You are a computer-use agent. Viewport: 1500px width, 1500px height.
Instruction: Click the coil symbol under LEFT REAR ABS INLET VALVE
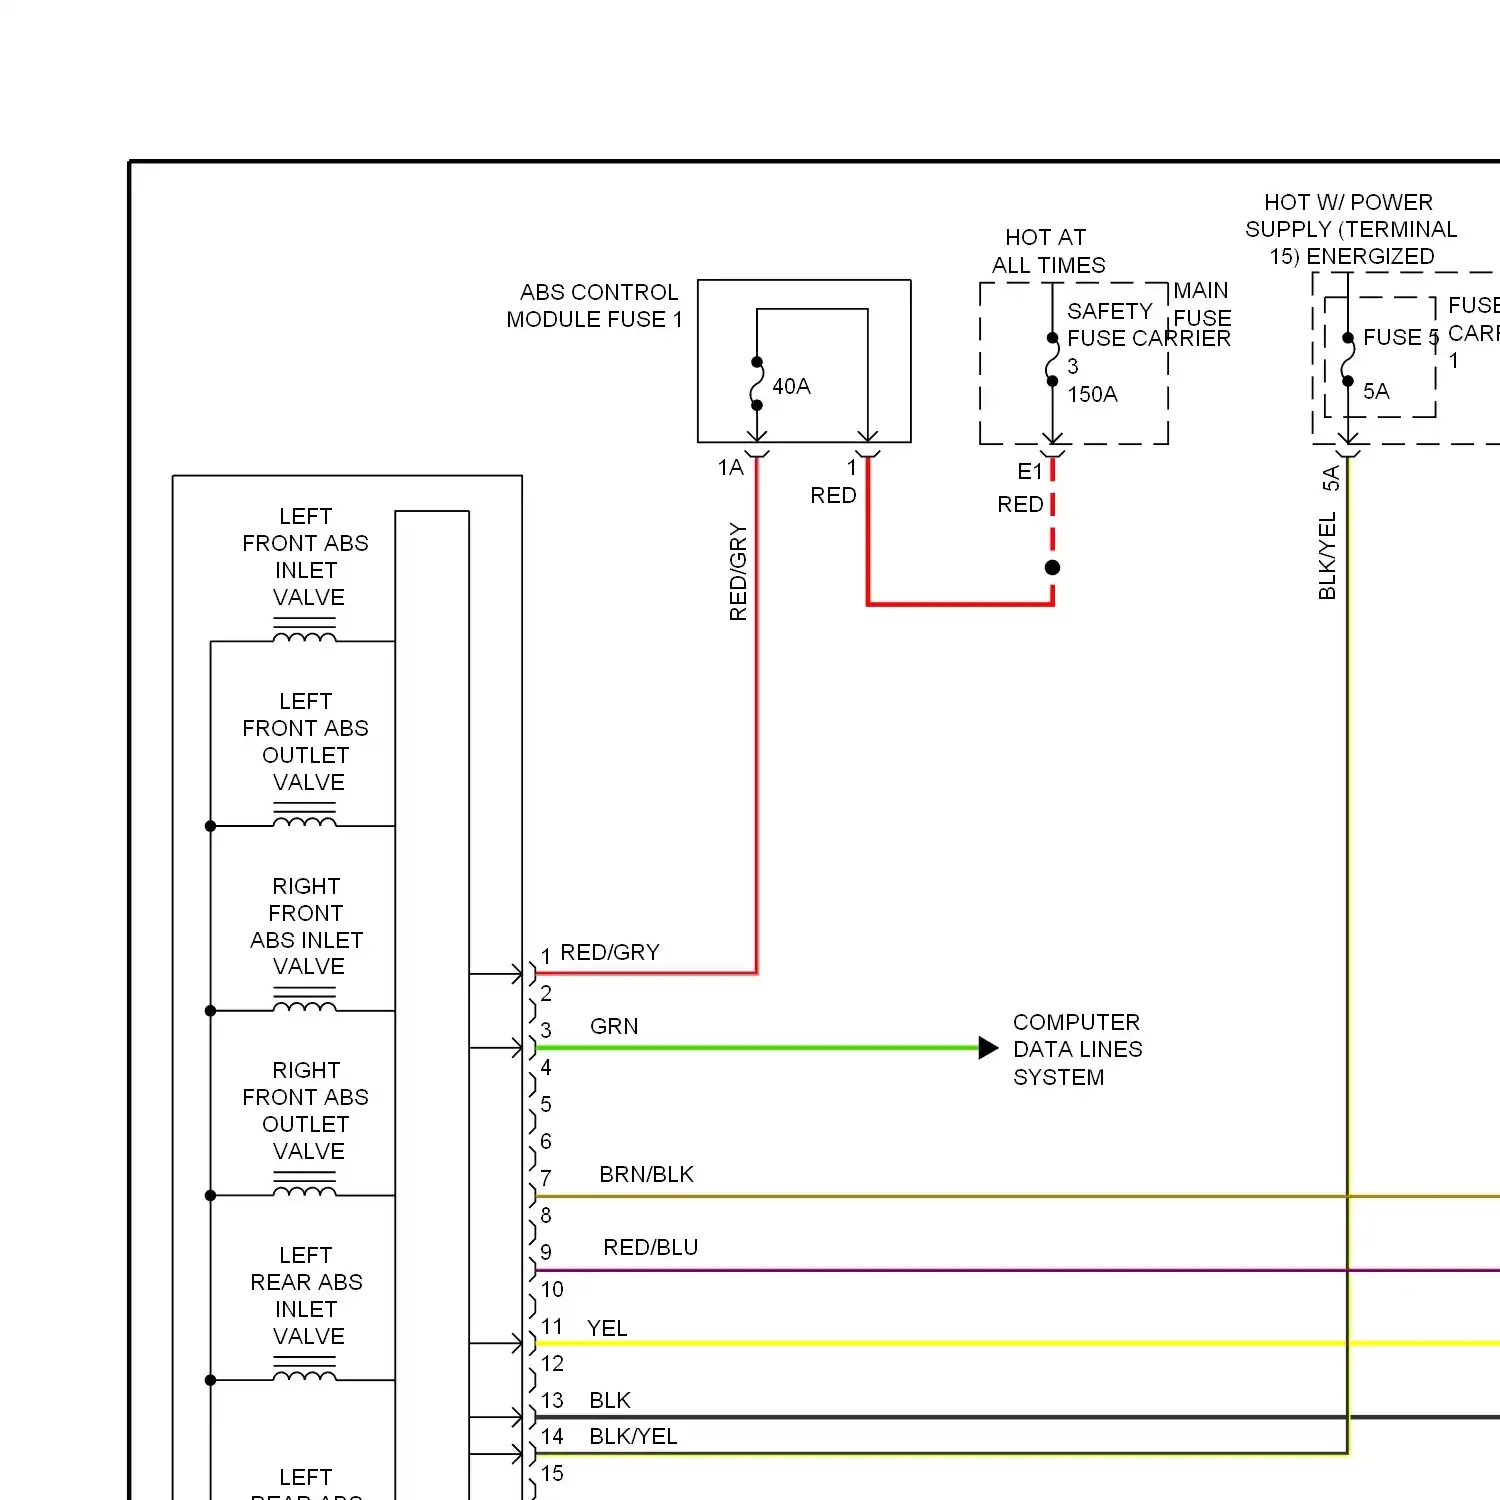(x=305, y=1369)
